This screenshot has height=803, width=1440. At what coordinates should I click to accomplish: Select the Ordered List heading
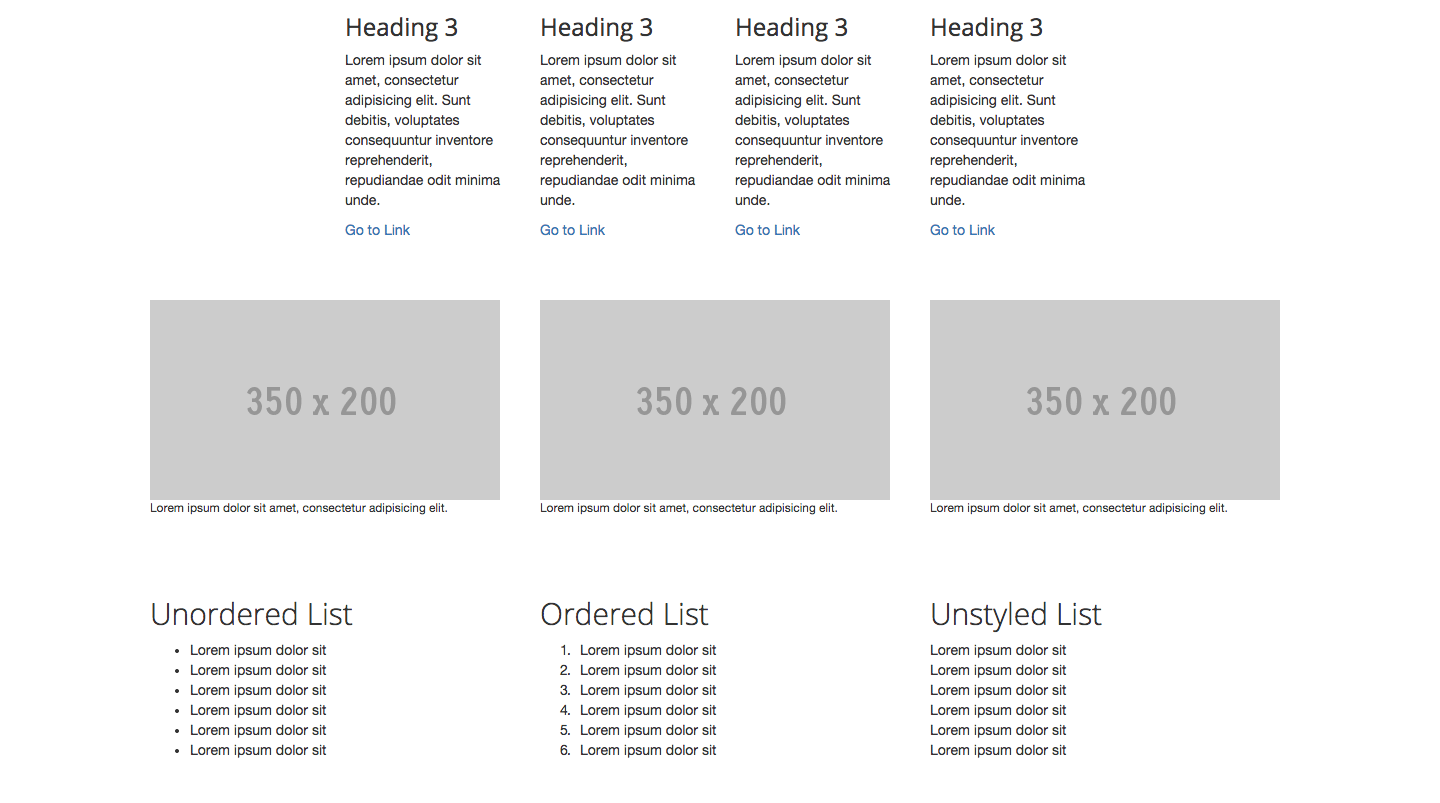pos(624,614)
